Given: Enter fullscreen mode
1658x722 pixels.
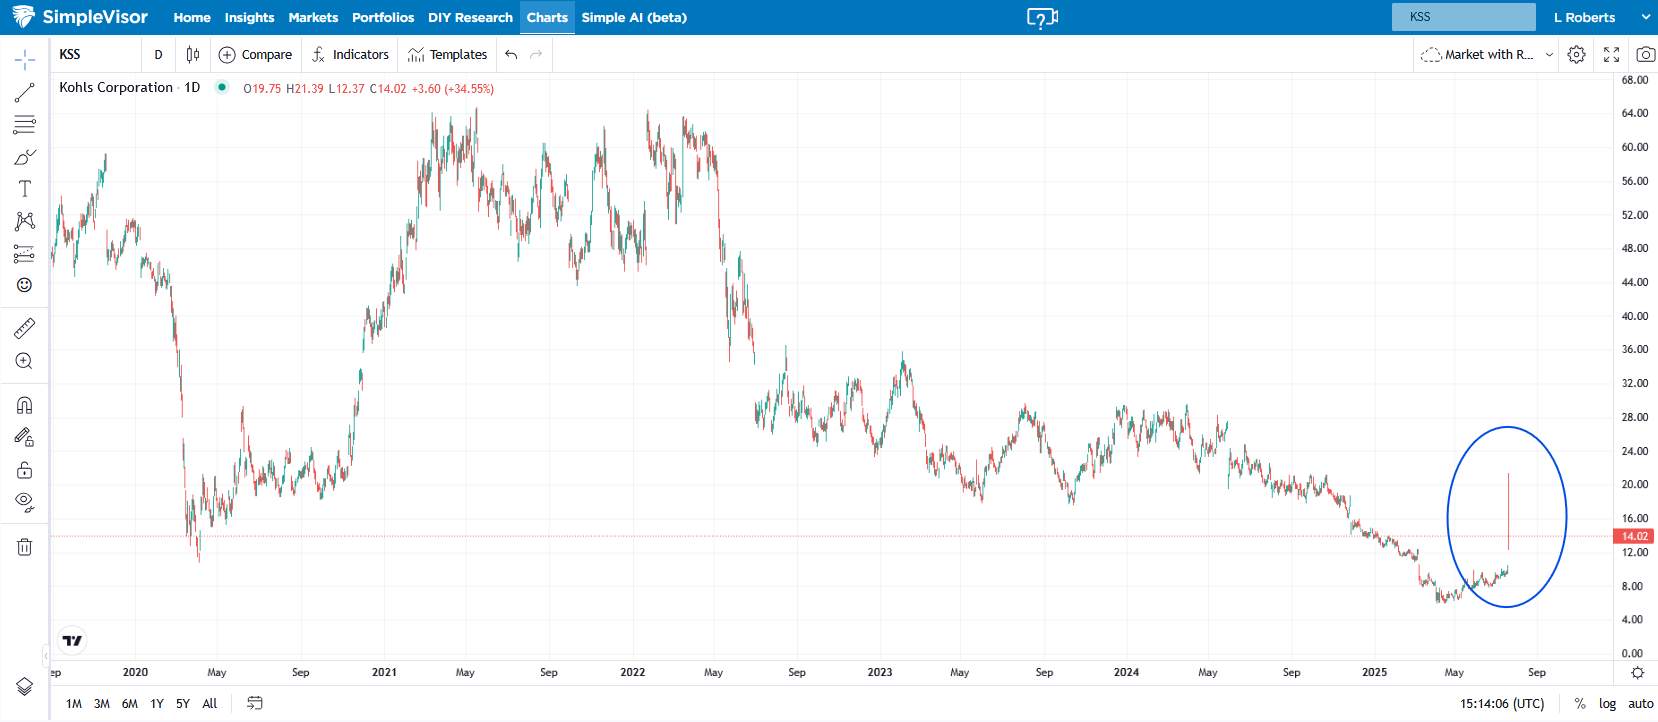Looking at the screenshot, I should (x=1611, y=55).
